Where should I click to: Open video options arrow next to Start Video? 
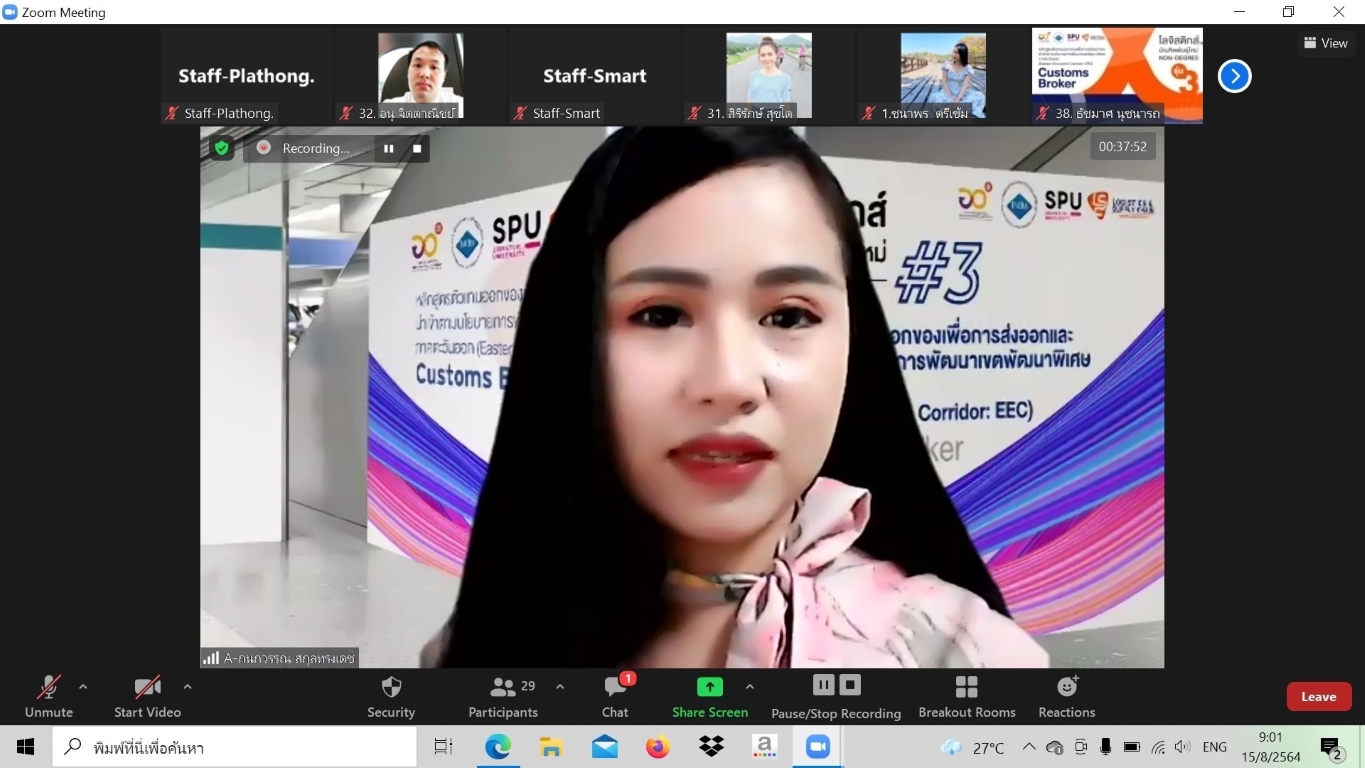click(x=187, y=687)
